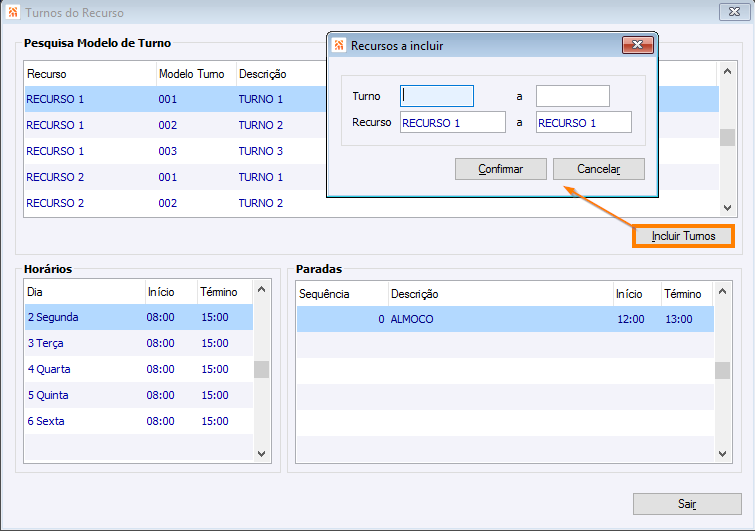Click the Horários scrollbar thumb
This screenshot has width=755, height=531.
pos(261,370)
